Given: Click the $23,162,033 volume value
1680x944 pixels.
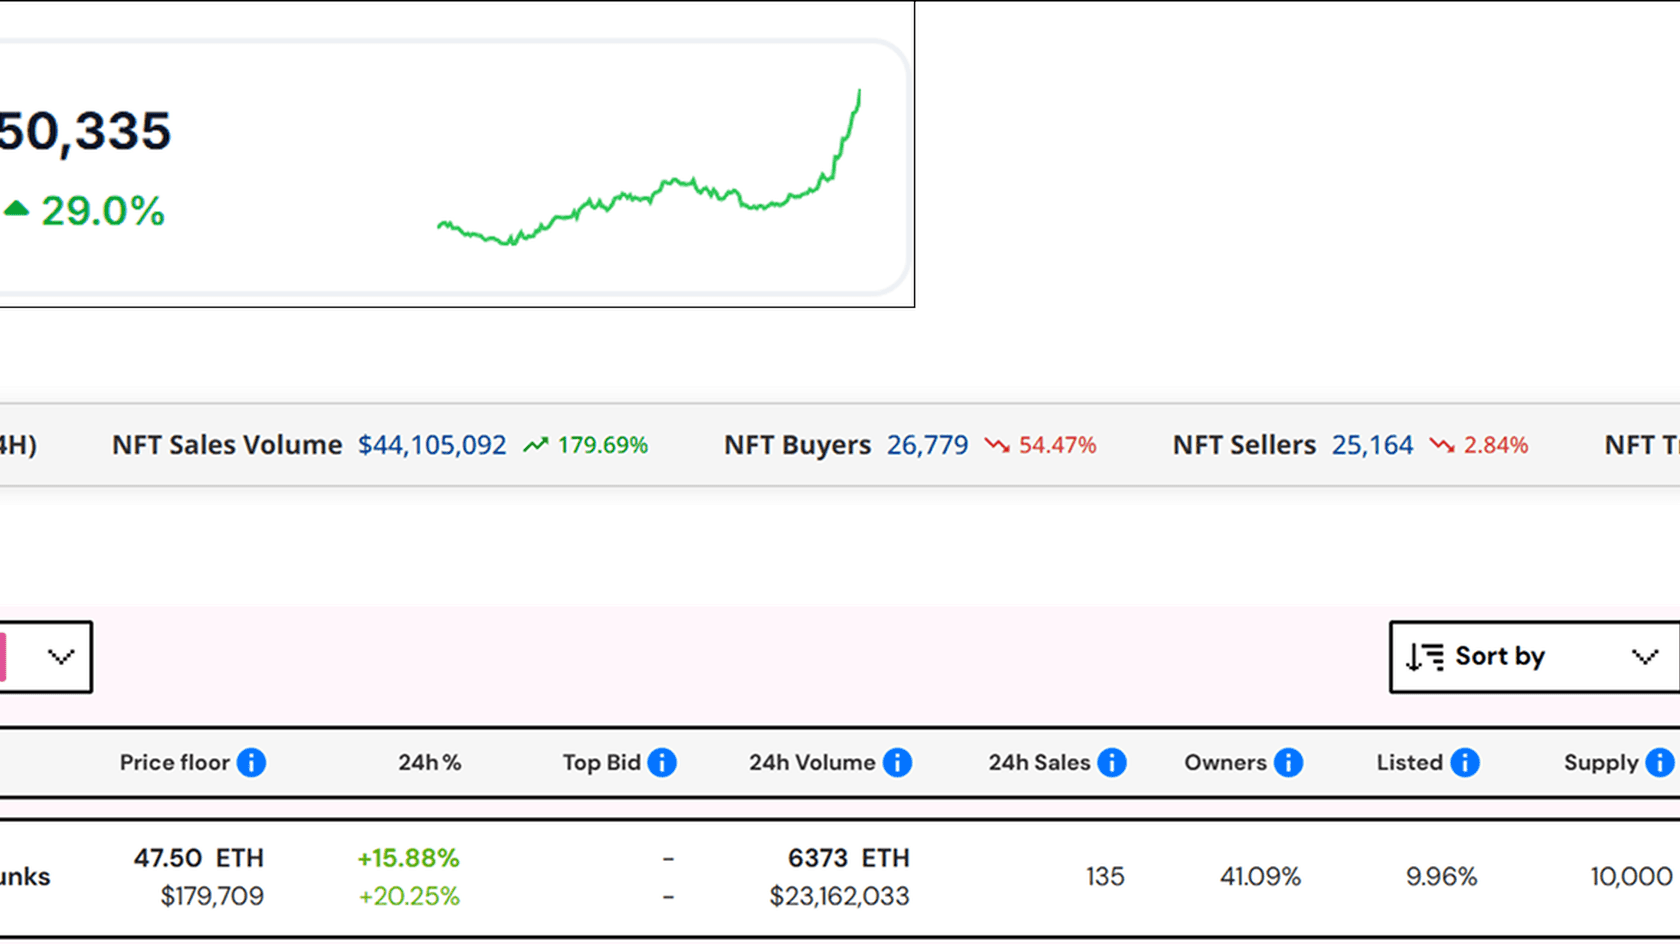Looking at the screenshot, I should (839, 896).
